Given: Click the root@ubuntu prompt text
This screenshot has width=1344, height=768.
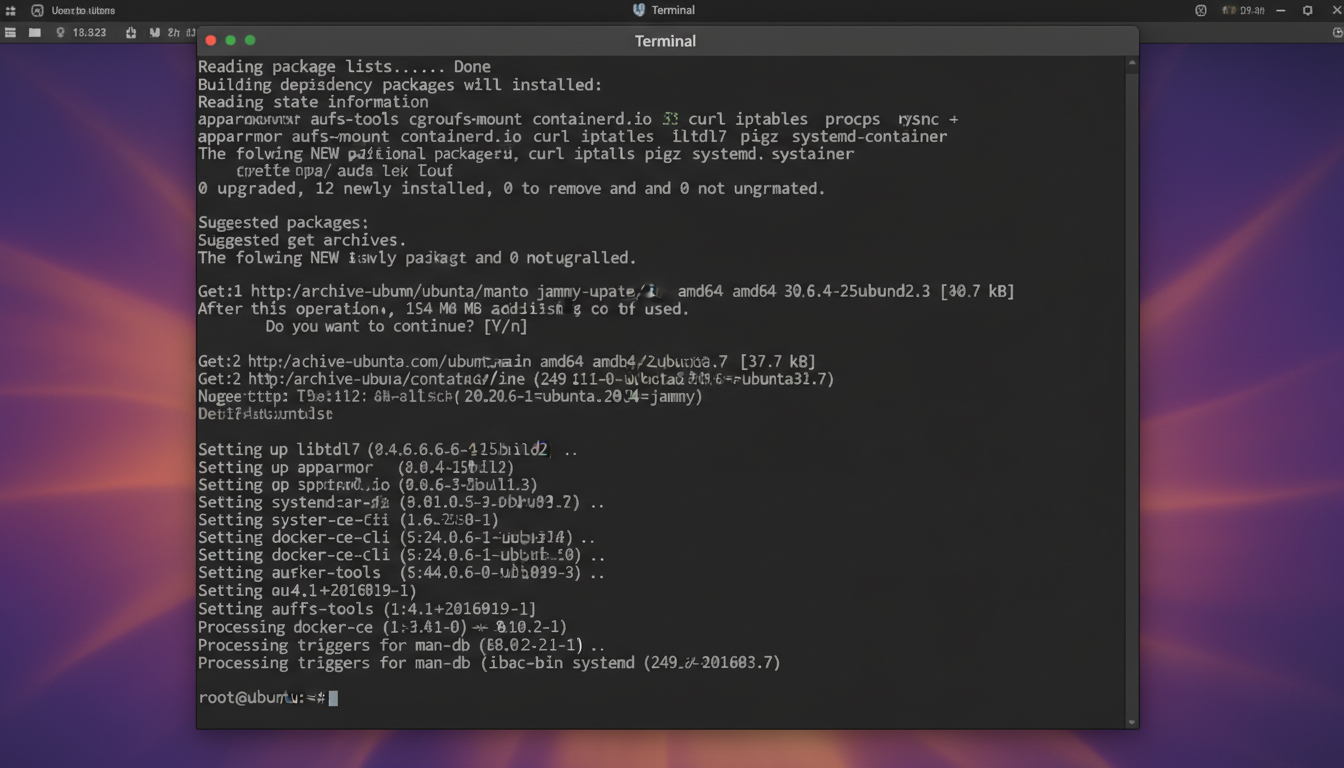Looking at the screenshot, I should coord(262,698).
